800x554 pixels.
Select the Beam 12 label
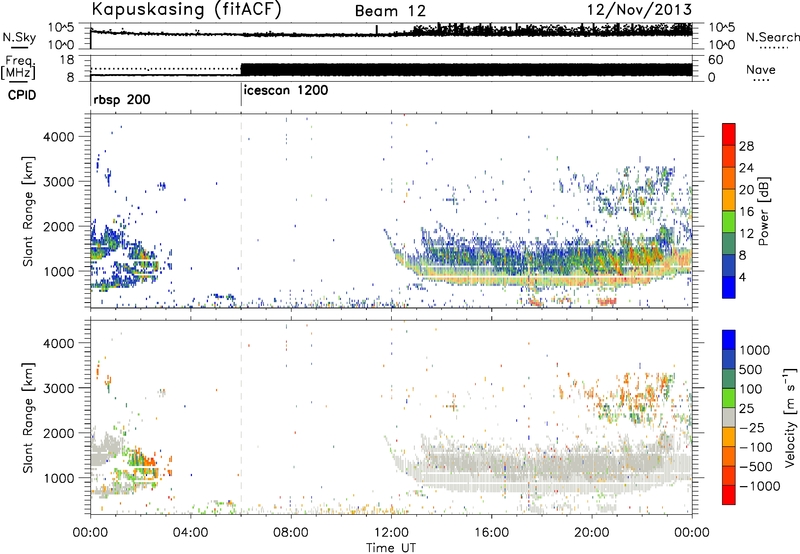click(x=390, y=11)
